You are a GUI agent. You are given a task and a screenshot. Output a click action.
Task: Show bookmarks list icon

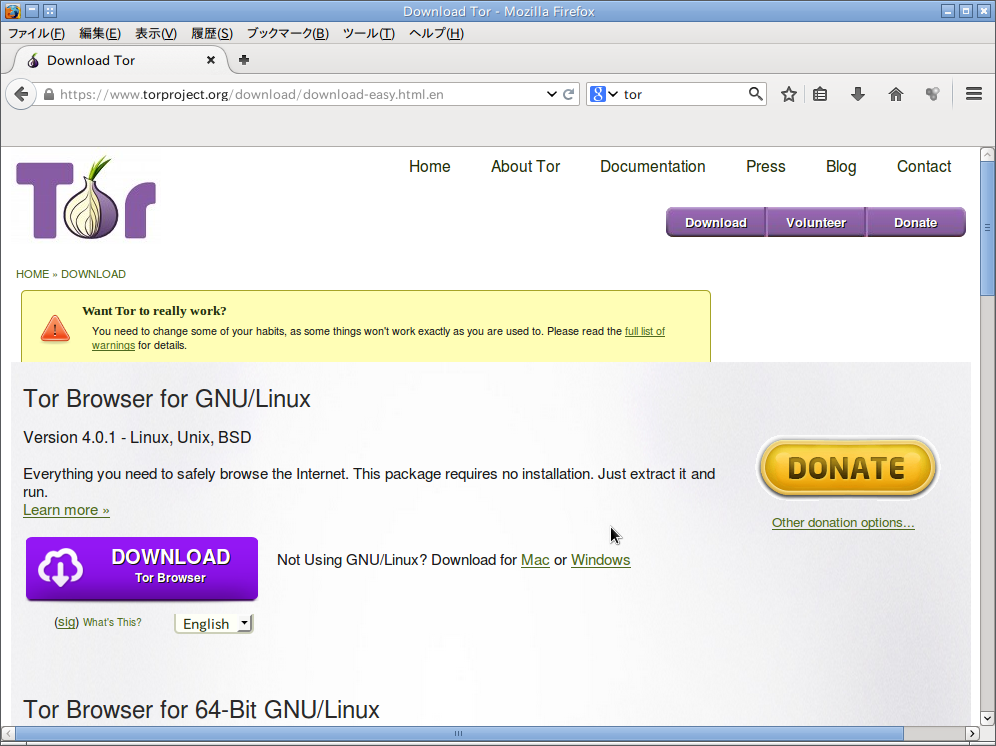(x=820, y=95)
